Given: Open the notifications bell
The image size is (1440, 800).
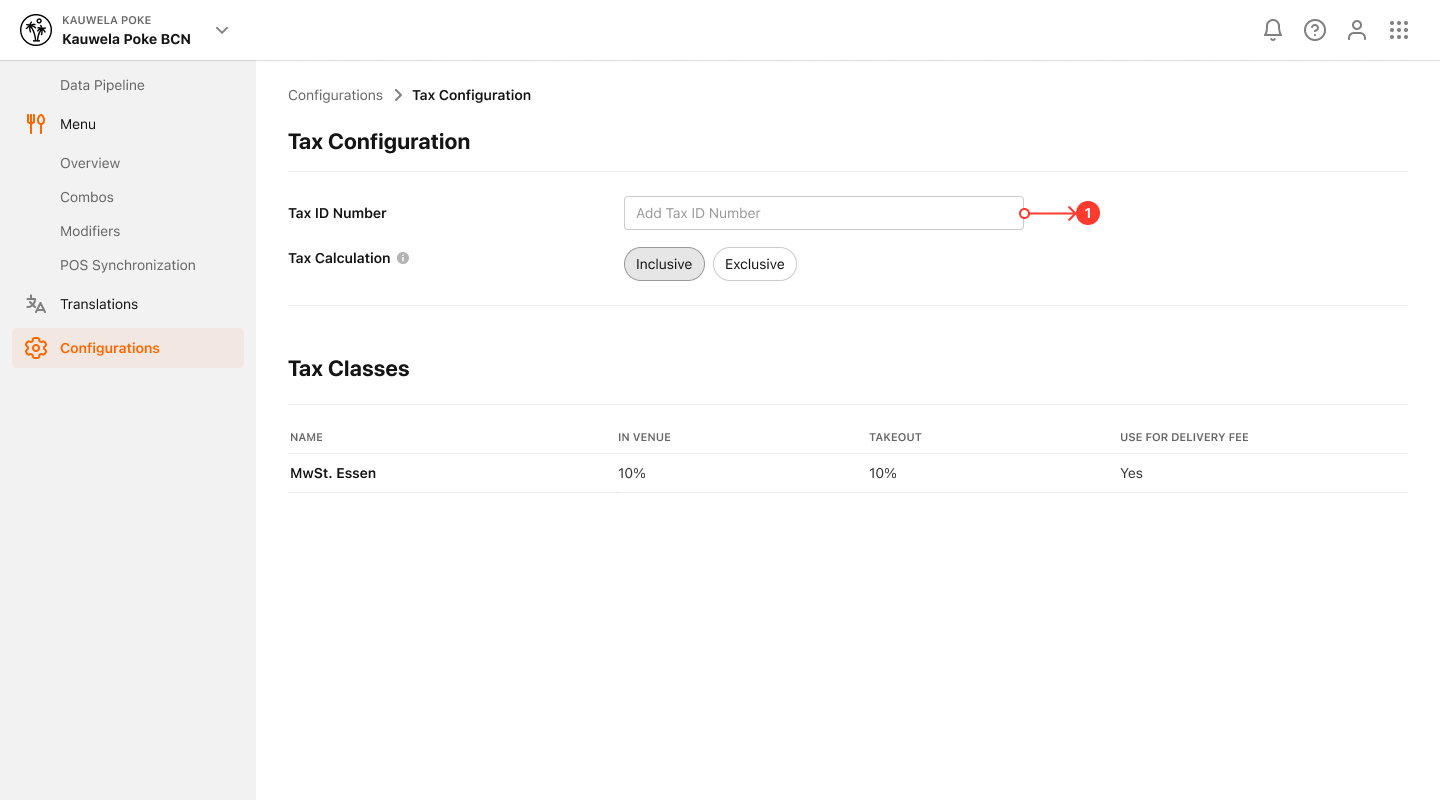Looking at the screenshot, I should pos(1273,30).
